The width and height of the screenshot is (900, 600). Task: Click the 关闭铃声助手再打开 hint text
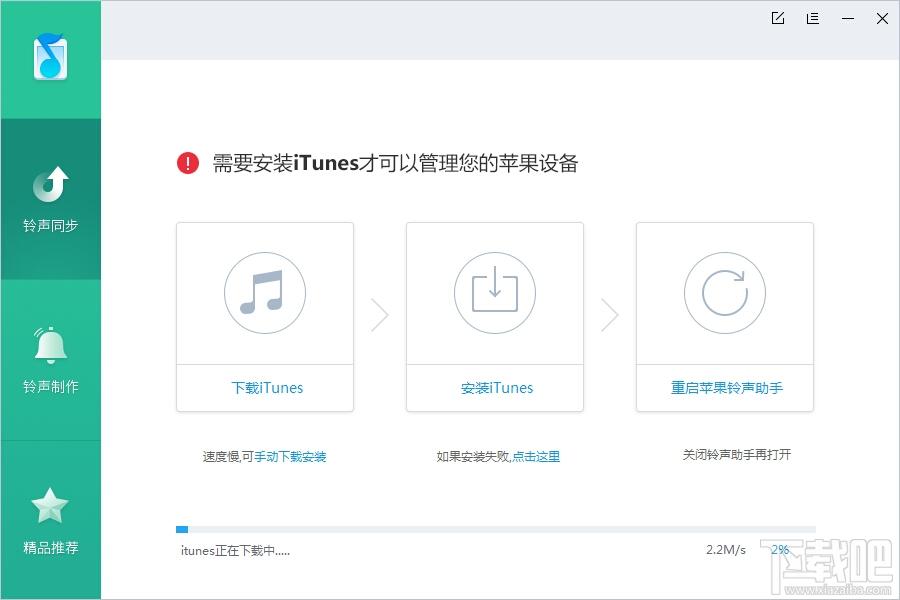[x=737, y=455]
